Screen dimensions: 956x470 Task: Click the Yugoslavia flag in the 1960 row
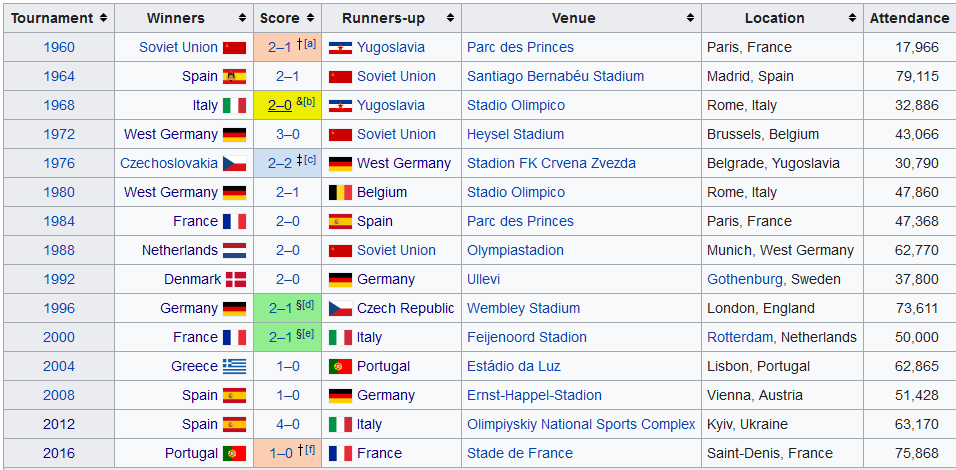(x=341, y=47)
